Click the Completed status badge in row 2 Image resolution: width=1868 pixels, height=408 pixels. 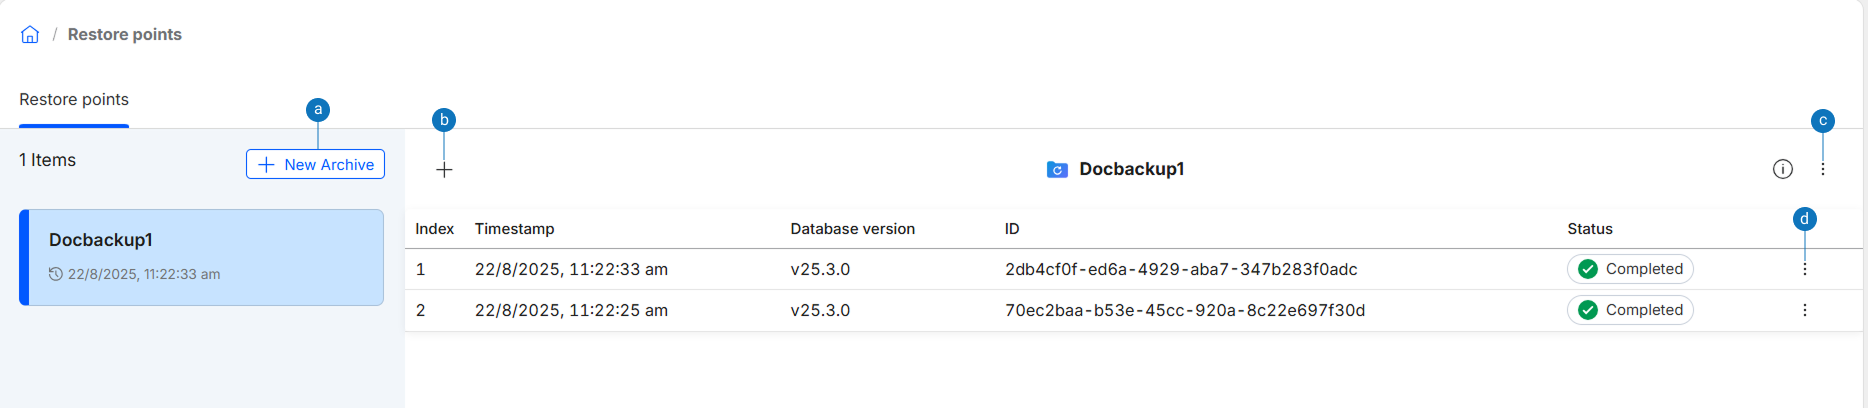tap(1630, 310)
